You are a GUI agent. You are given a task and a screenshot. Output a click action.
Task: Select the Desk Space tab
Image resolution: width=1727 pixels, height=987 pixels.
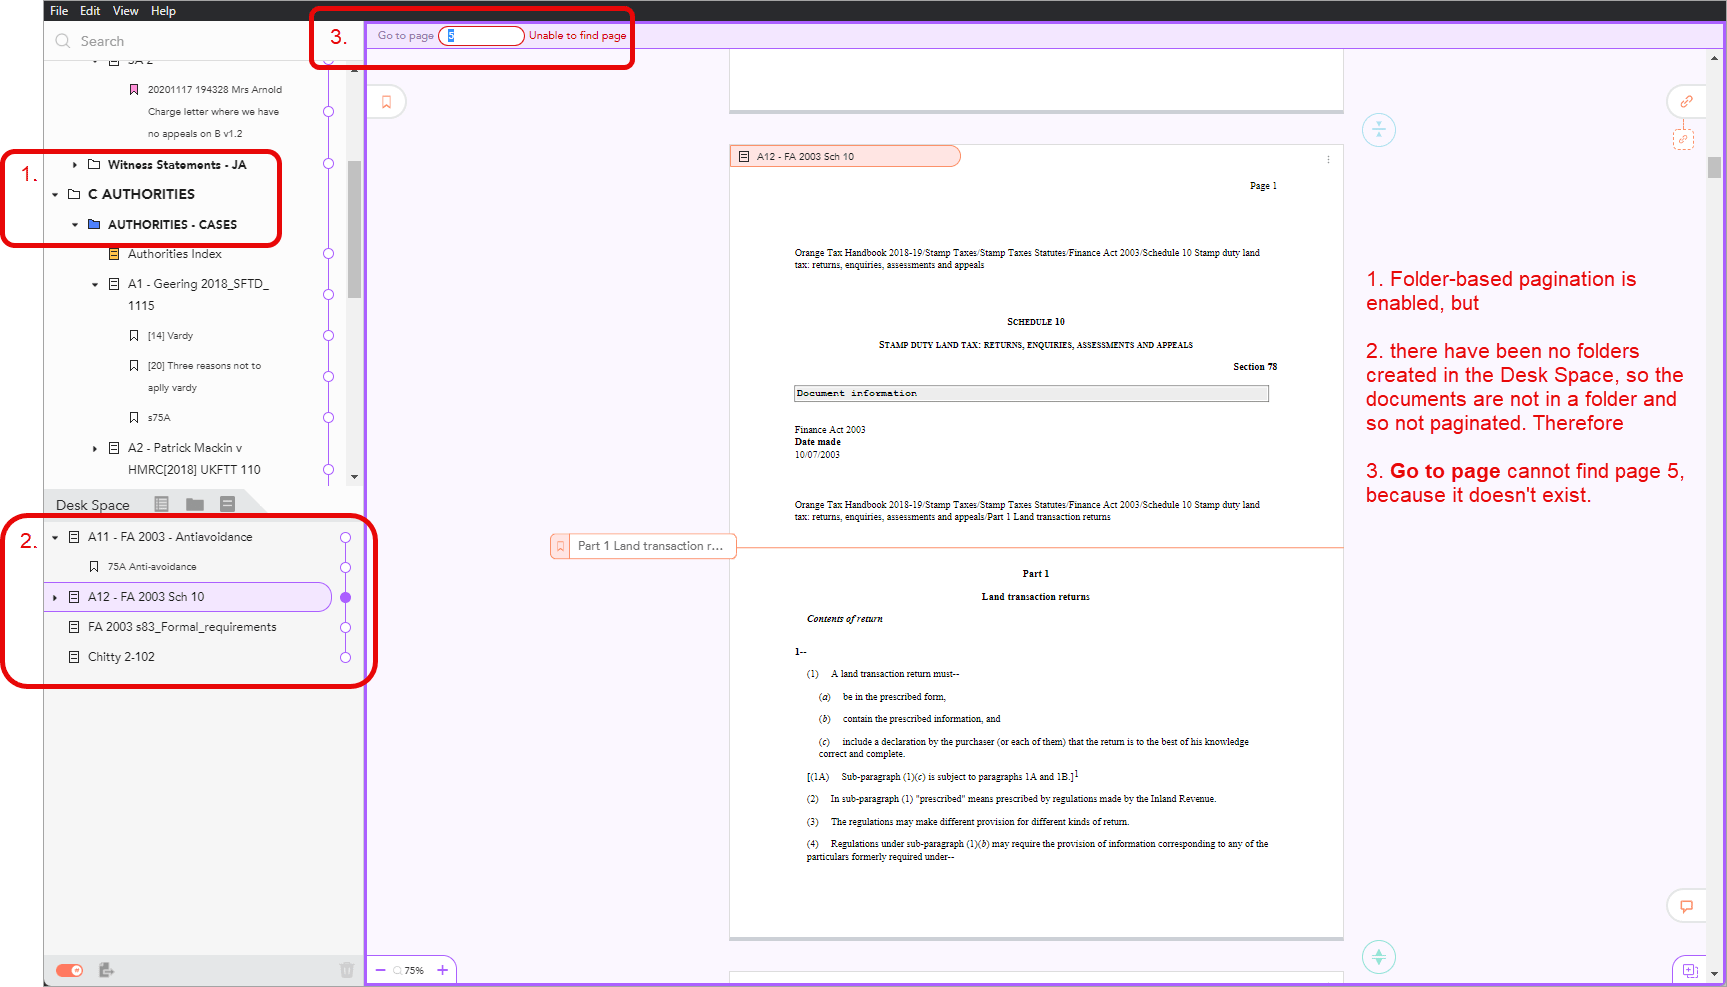click(x=93, y=505)
